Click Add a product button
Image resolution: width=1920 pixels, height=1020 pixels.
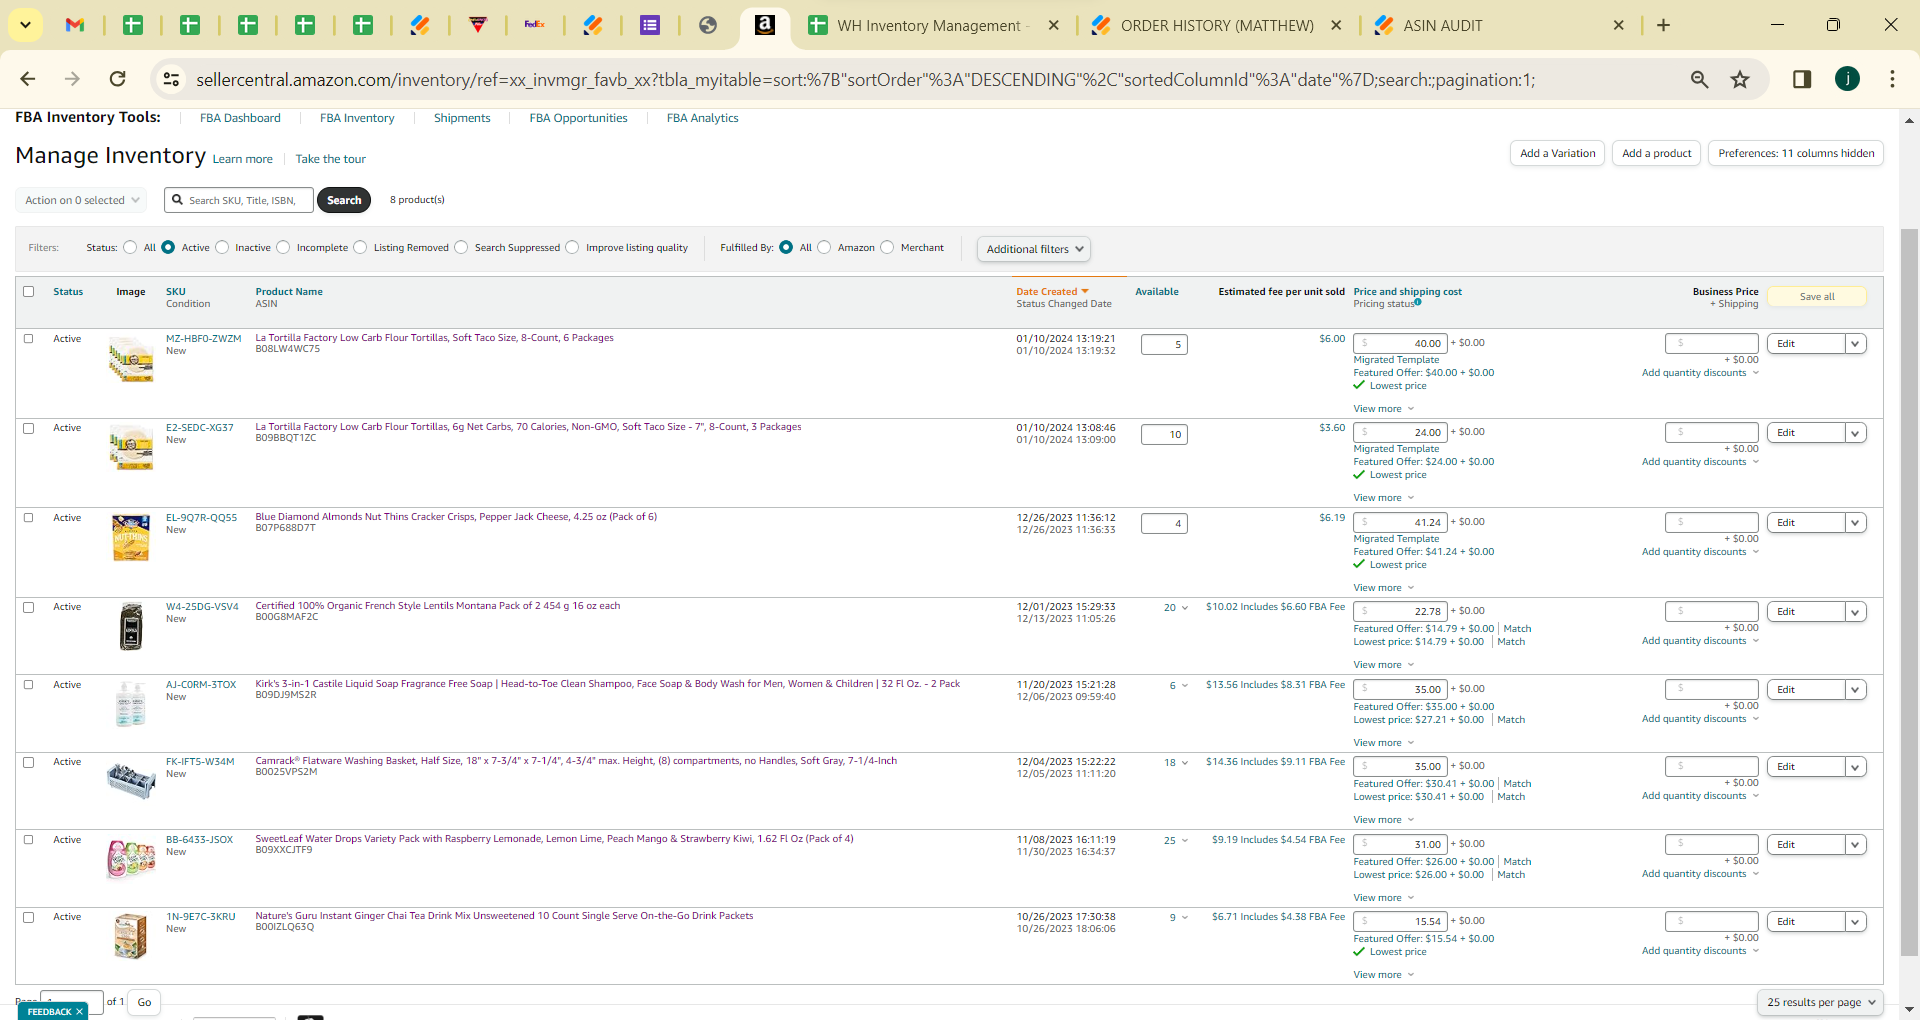(x=1656, y=153)
